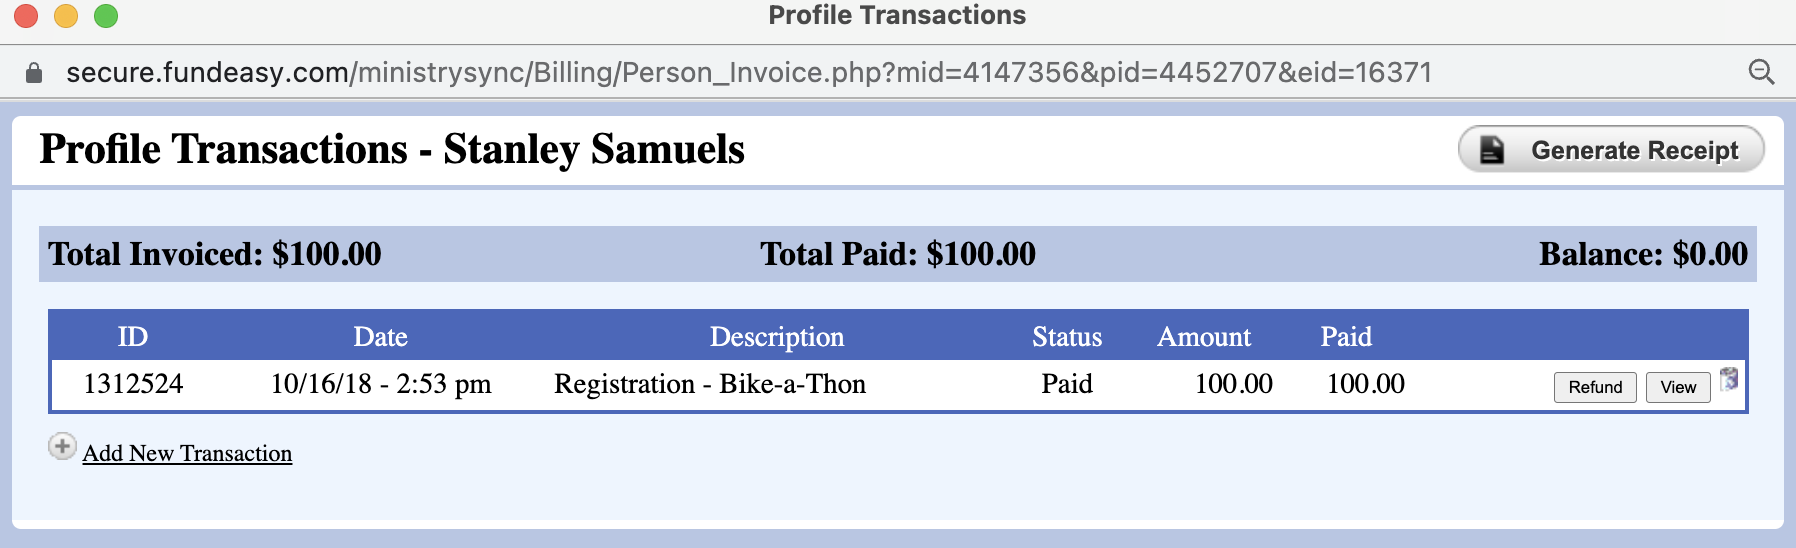Click the document icon on Generate Receipt
This screenshot has width=1796, height=548.
click(1491, 150)
